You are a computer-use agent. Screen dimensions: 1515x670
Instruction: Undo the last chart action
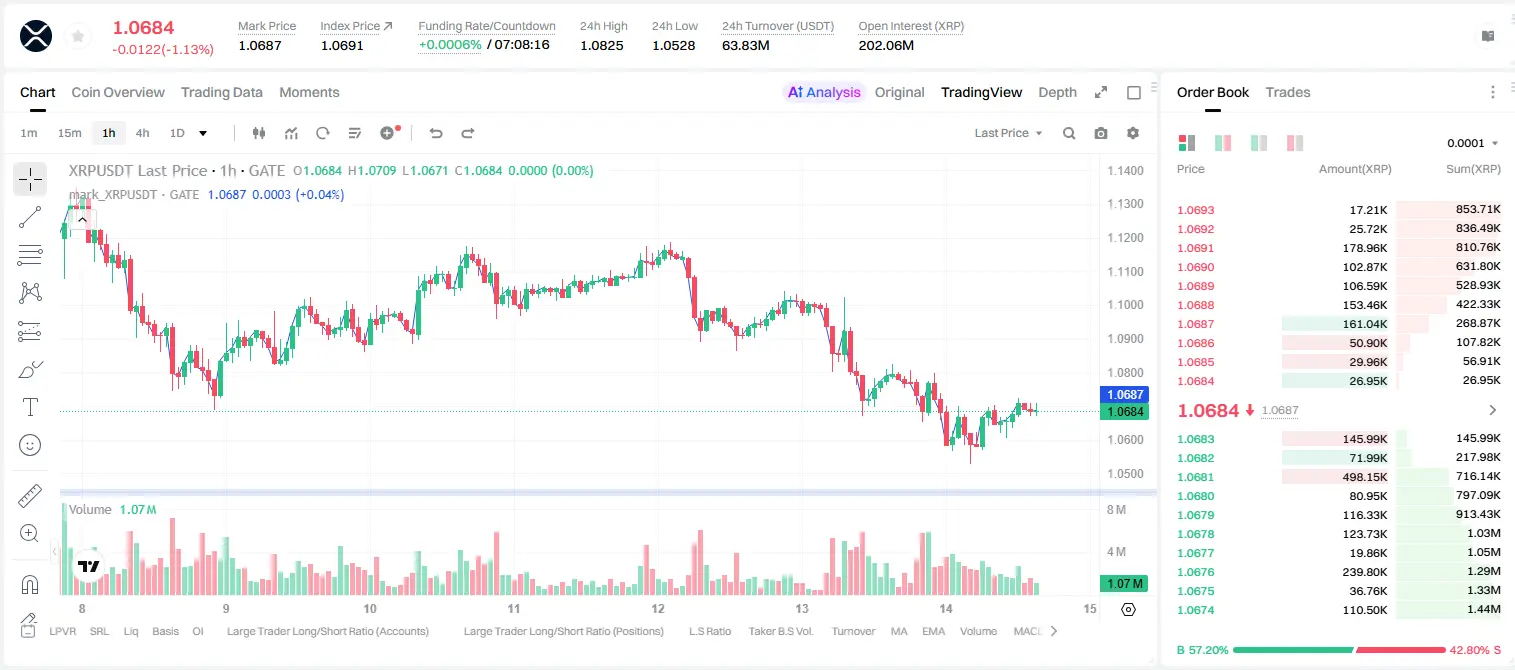pyautogui.click(x=436, y=133)
